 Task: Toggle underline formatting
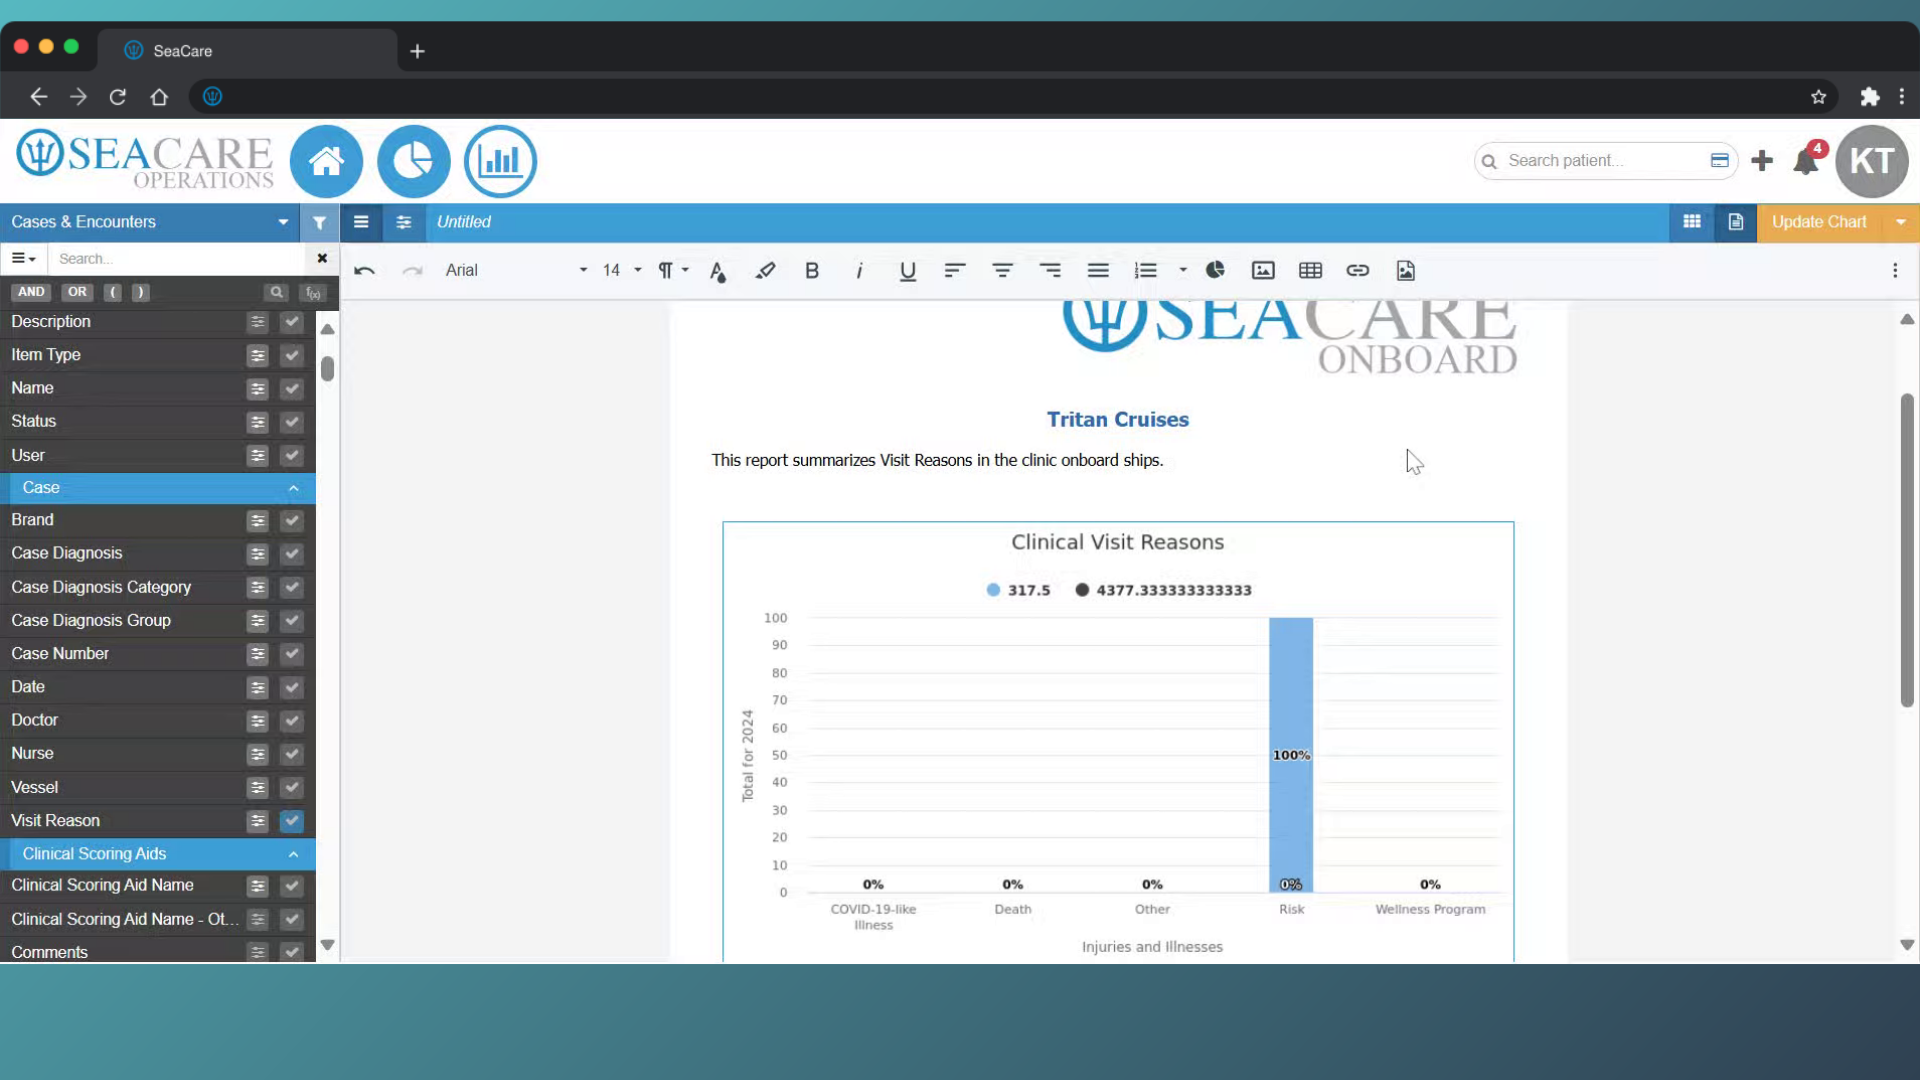point(907,271)
